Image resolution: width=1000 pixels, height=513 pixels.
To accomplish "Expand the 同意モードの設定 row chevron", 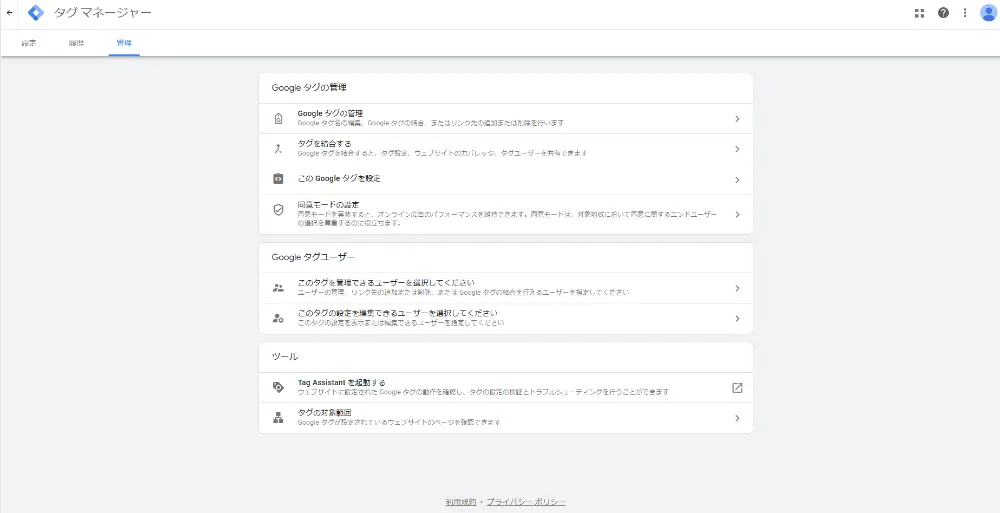I will point(737,214).
